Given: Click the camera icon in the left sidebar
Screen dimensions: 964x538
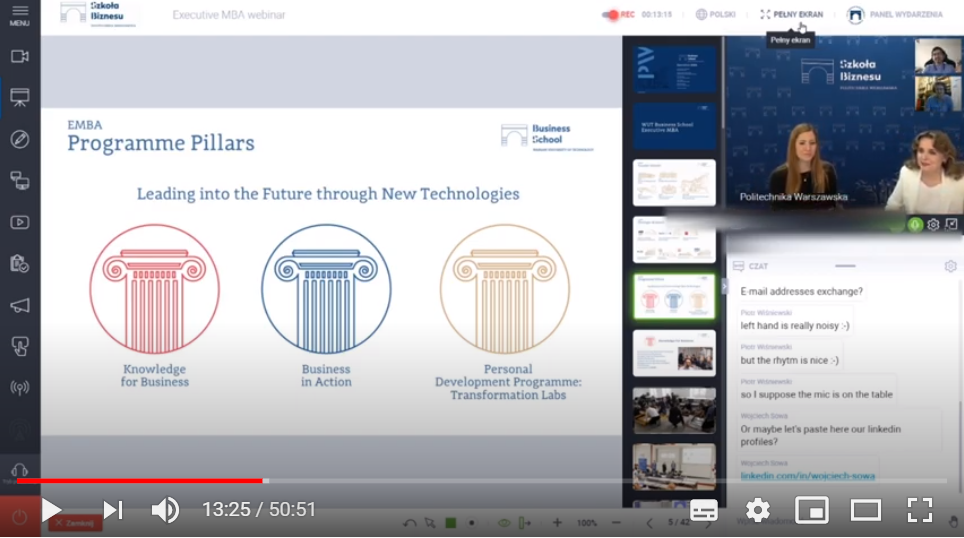Looking at the screenshot, I should coord(19,56).
